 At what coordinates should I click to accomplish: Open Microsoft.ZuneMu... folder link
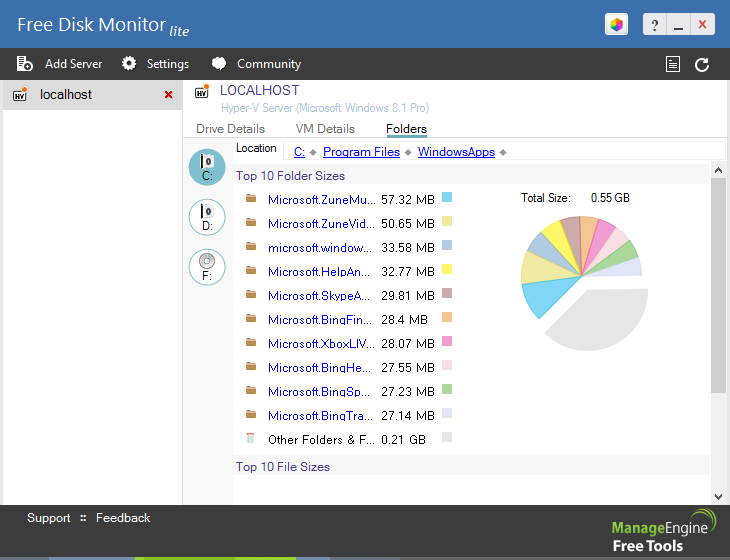click(321, 200)
